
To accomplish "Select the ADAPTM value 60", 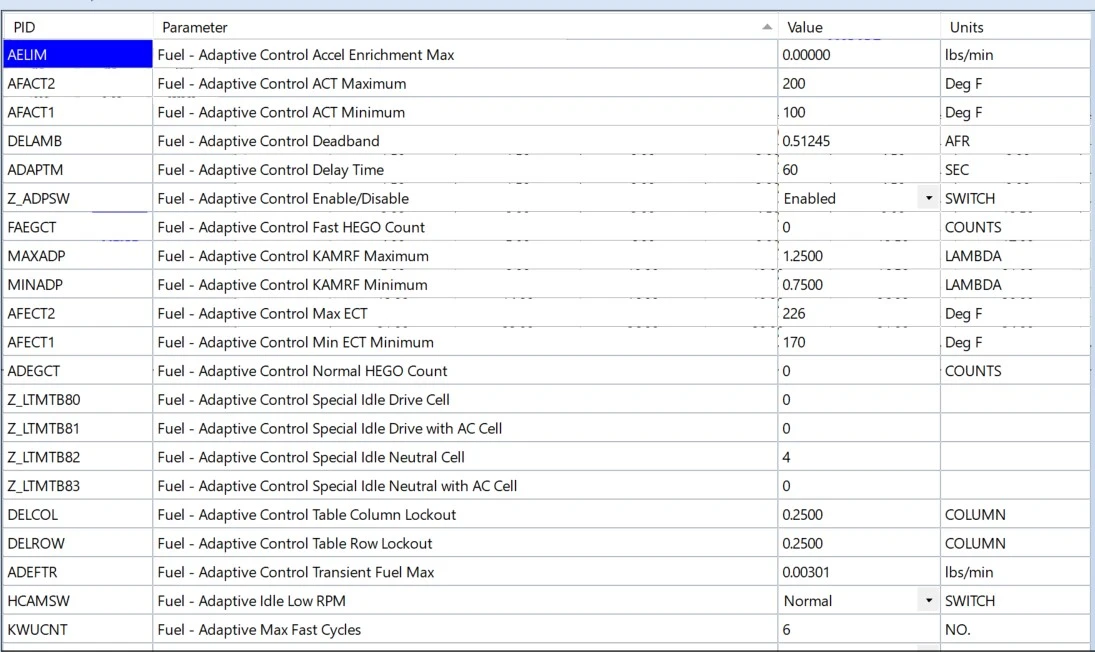I will [x=859, y=170].
